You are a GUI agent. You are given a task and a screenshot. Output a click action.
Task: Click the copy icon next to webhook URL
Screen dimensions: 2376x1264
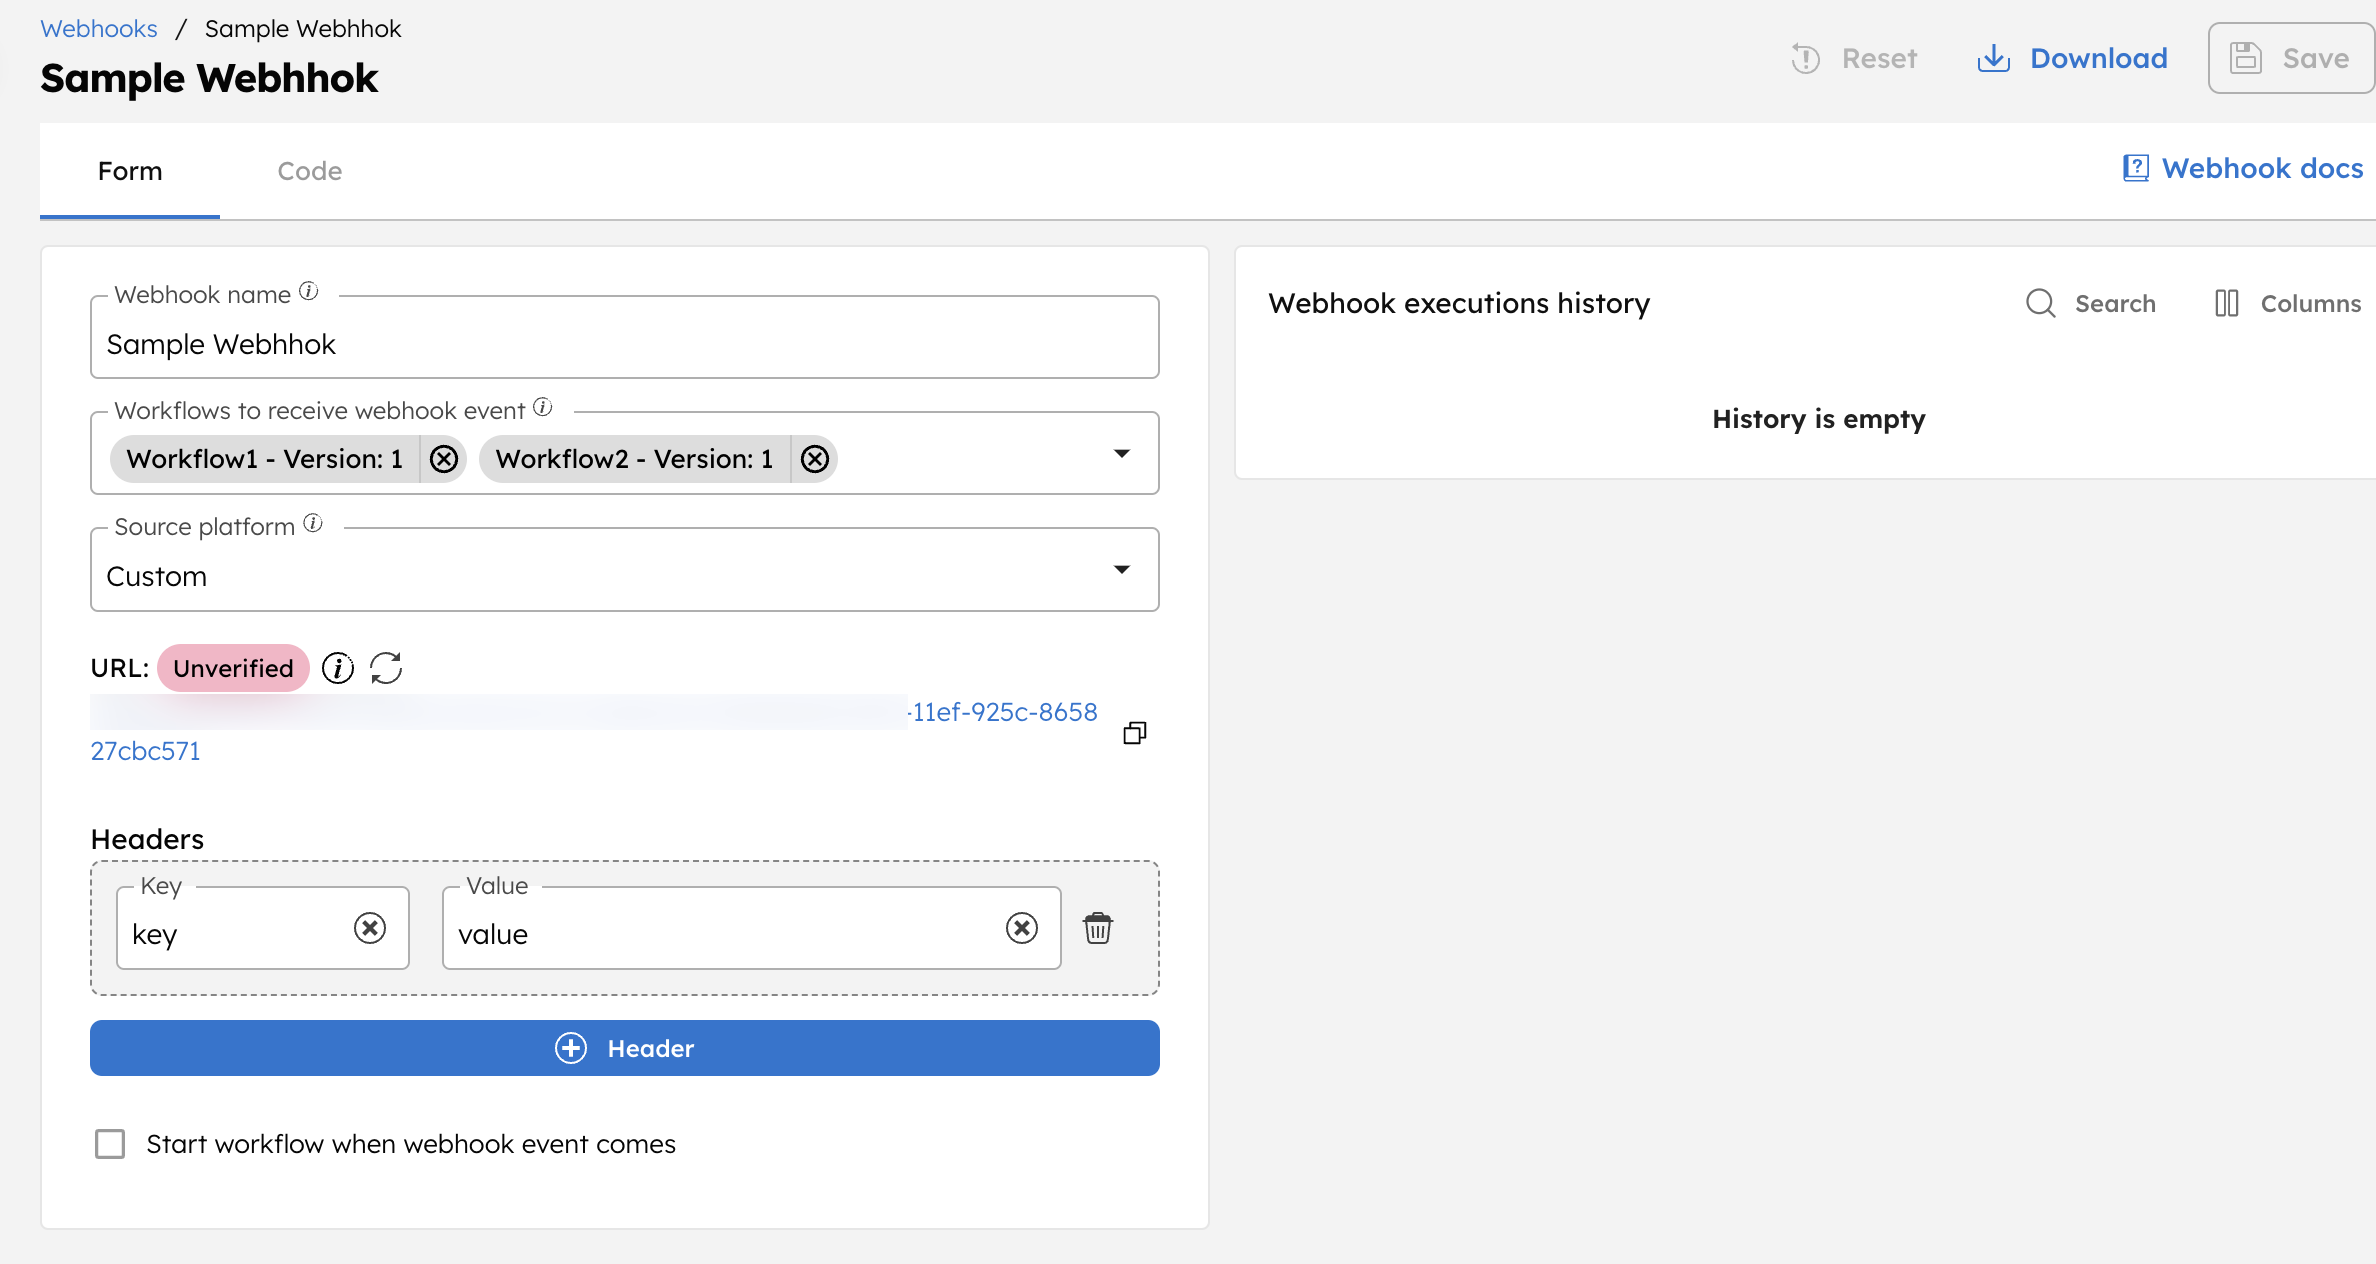[x=1136, y=733]
